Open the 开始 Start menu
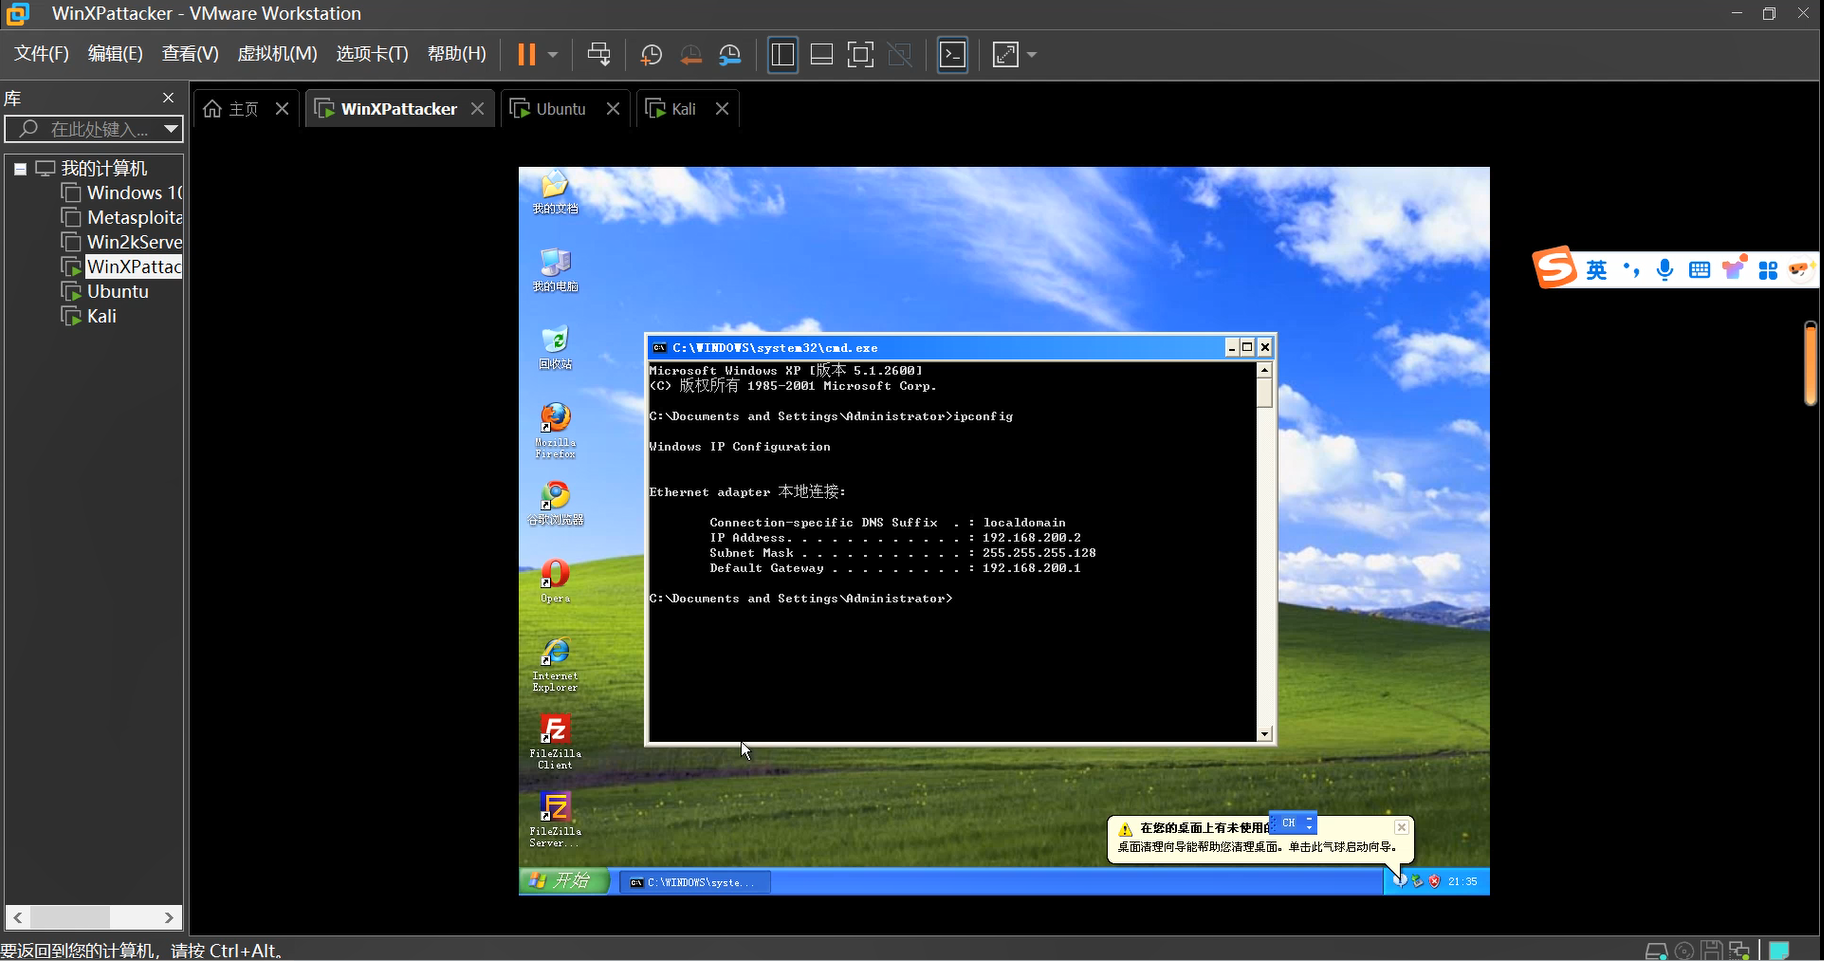The height and width of the screenshot is (961, 1824). point(564,881)
